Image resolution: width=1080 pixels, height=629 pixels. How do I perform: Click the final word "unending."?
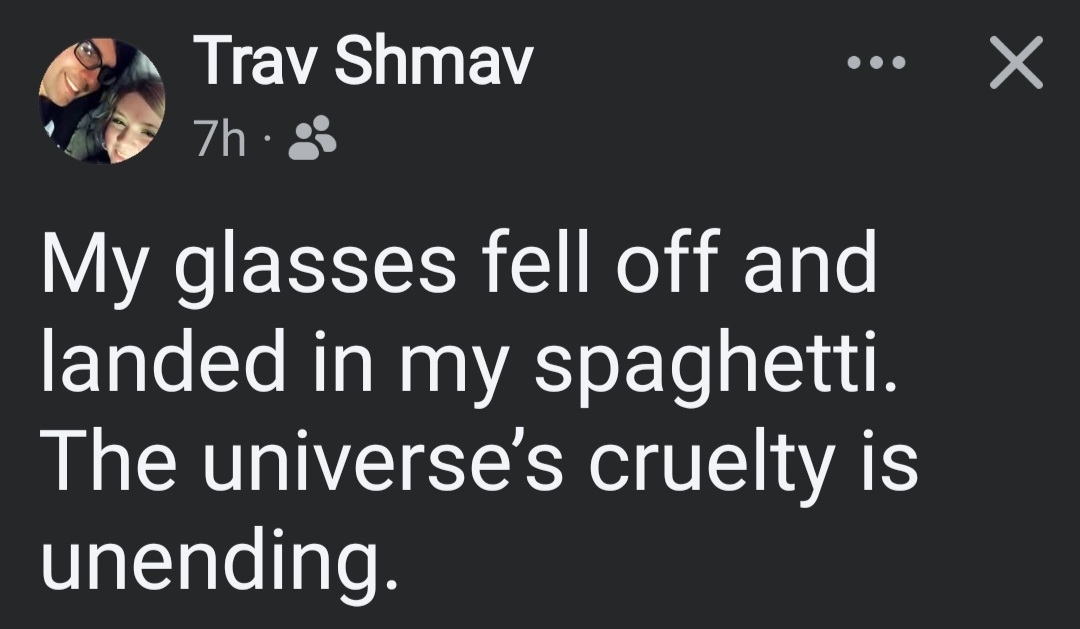213,562
